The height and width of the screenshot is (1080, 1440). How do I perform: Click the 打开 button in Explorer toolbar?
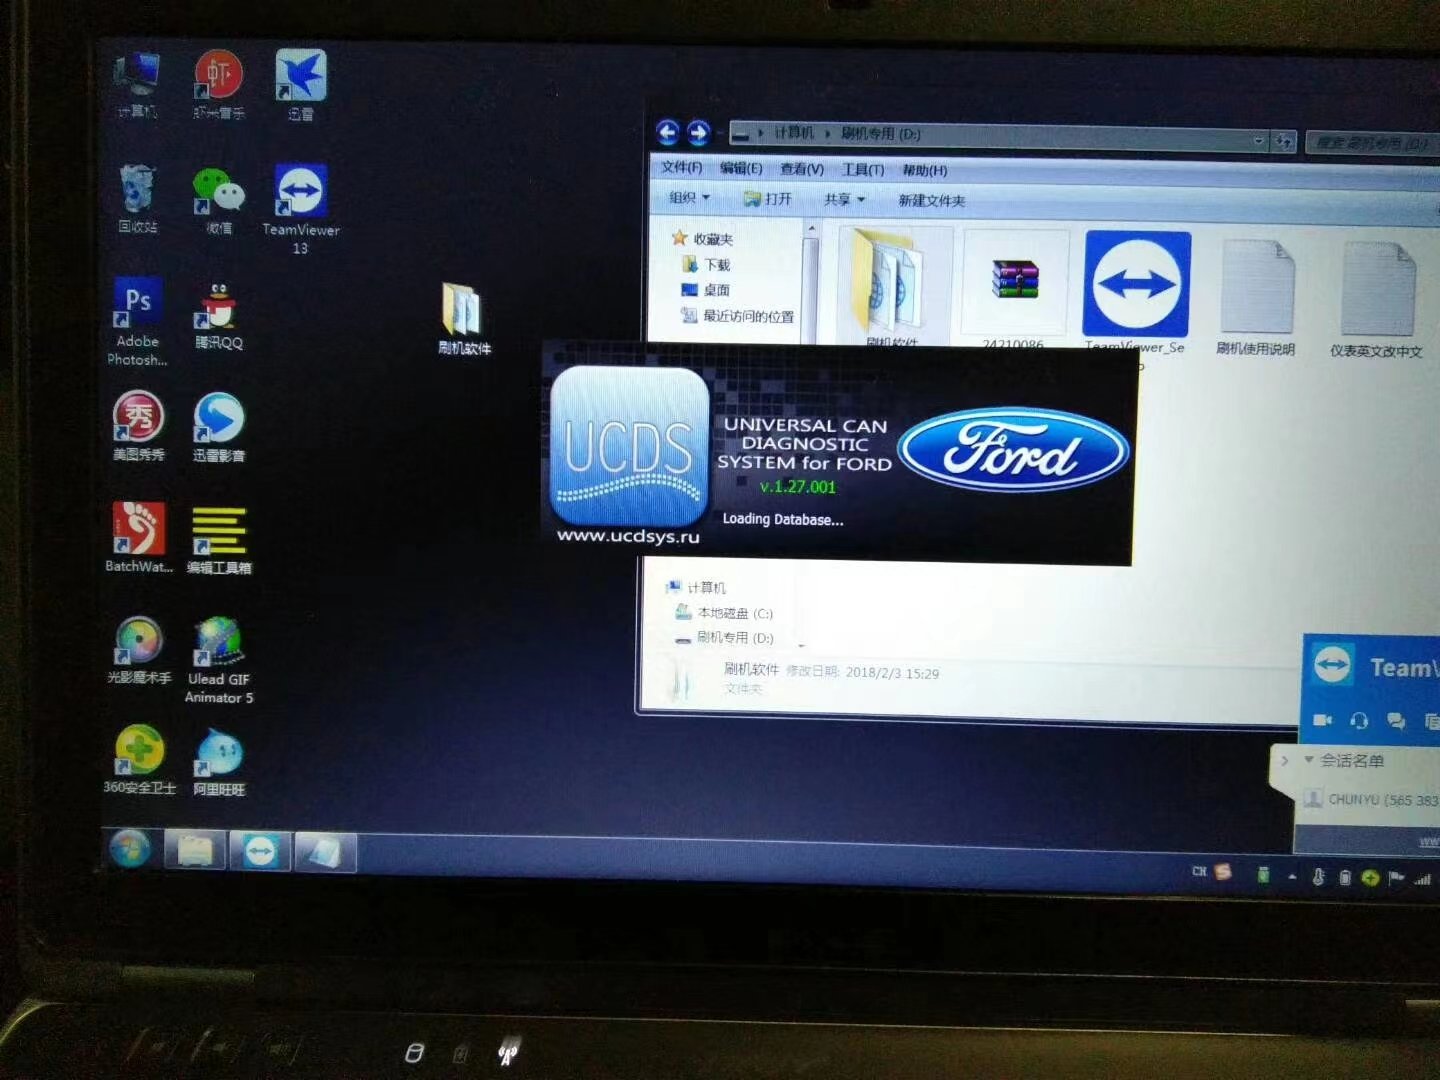click(768, 198)
